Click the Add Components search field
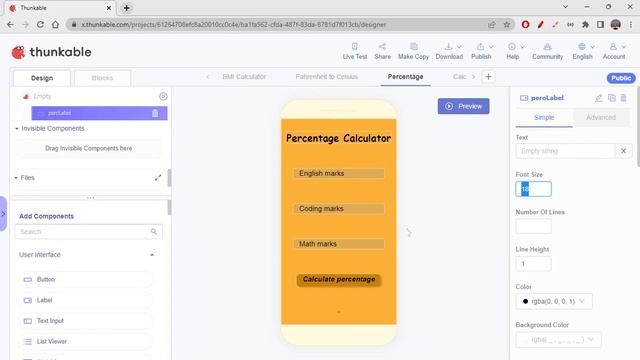The height and width of the screenshot is (360, 640). click(89, 232)
